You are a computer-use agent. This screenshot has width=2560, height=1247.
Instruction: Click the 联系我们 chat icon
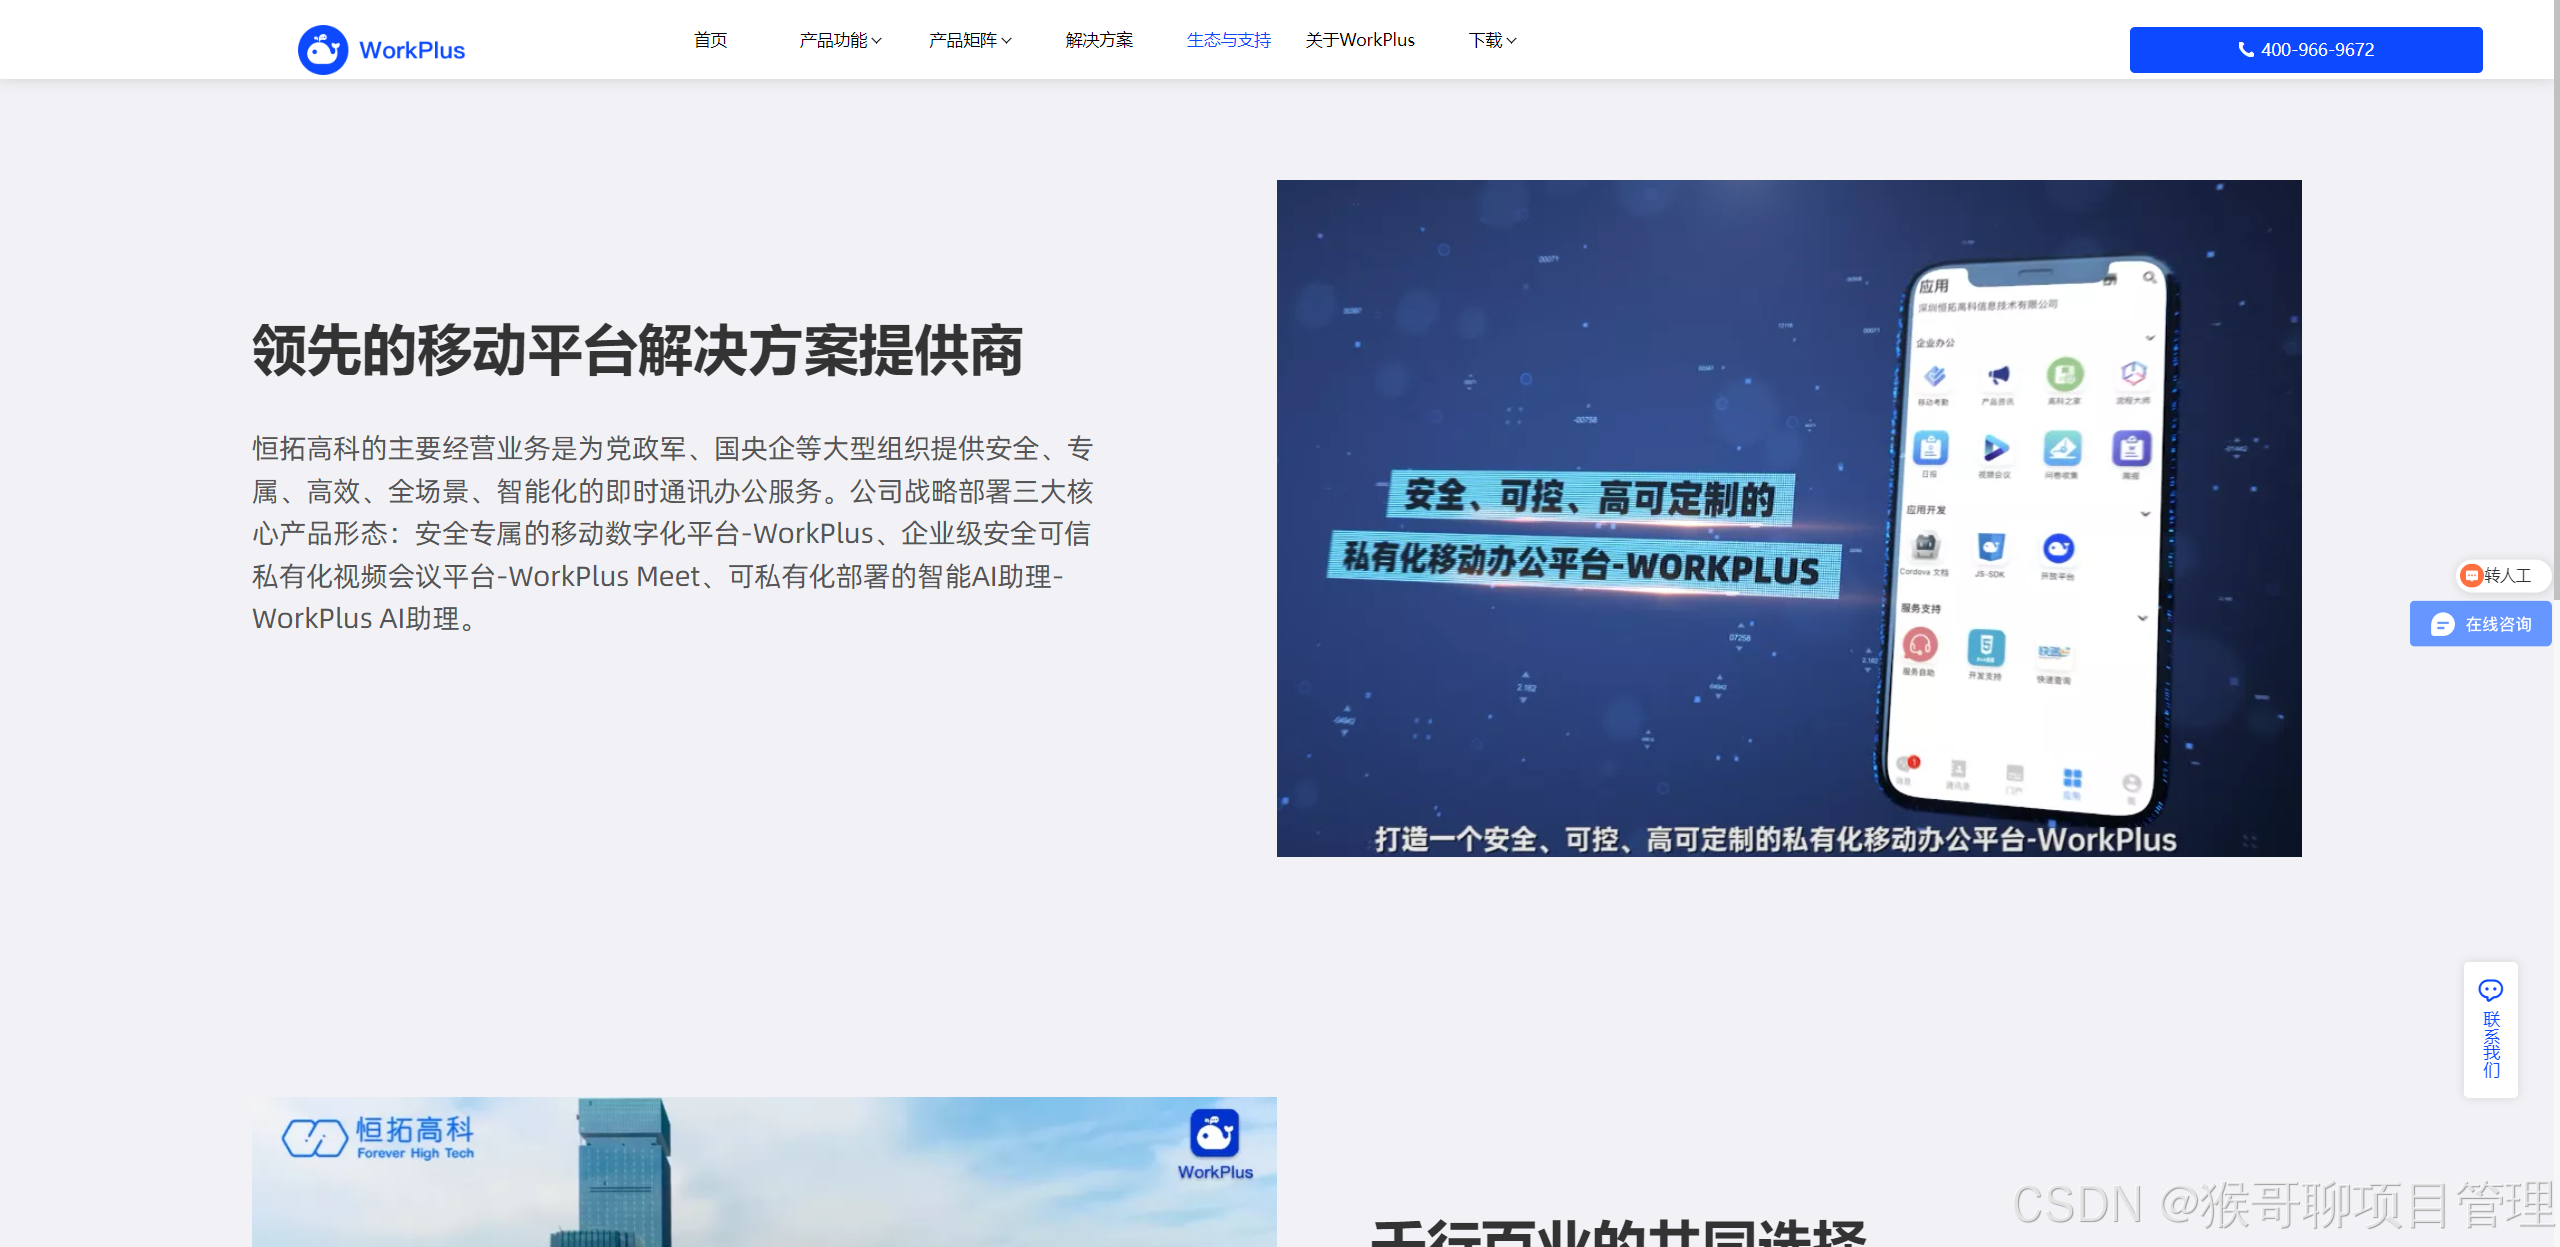2490,990
